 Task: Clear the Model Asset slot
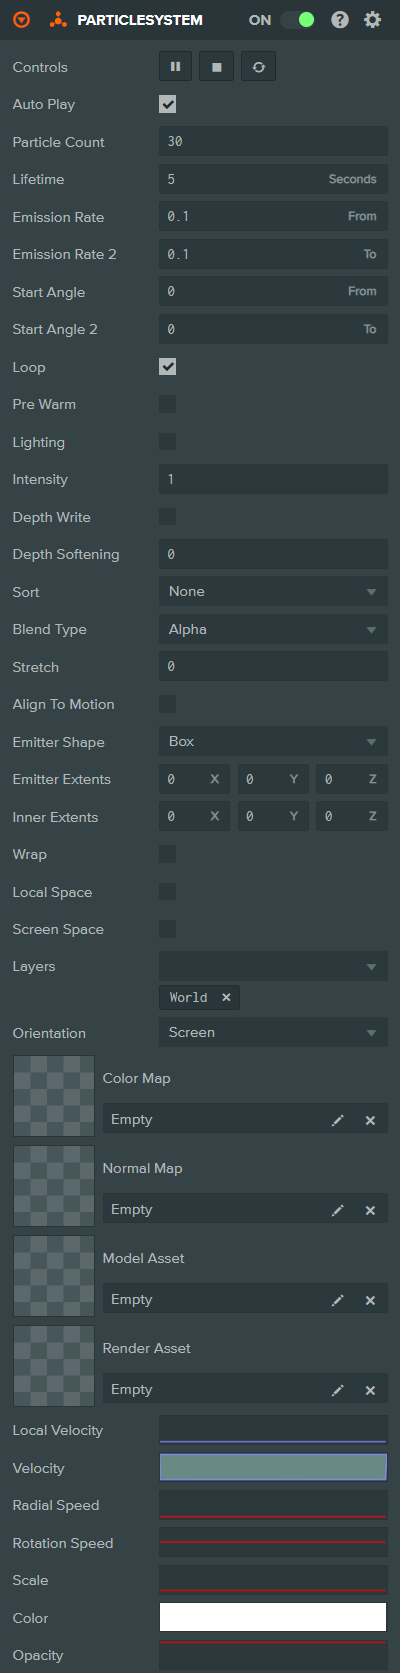click(370, 1300)
